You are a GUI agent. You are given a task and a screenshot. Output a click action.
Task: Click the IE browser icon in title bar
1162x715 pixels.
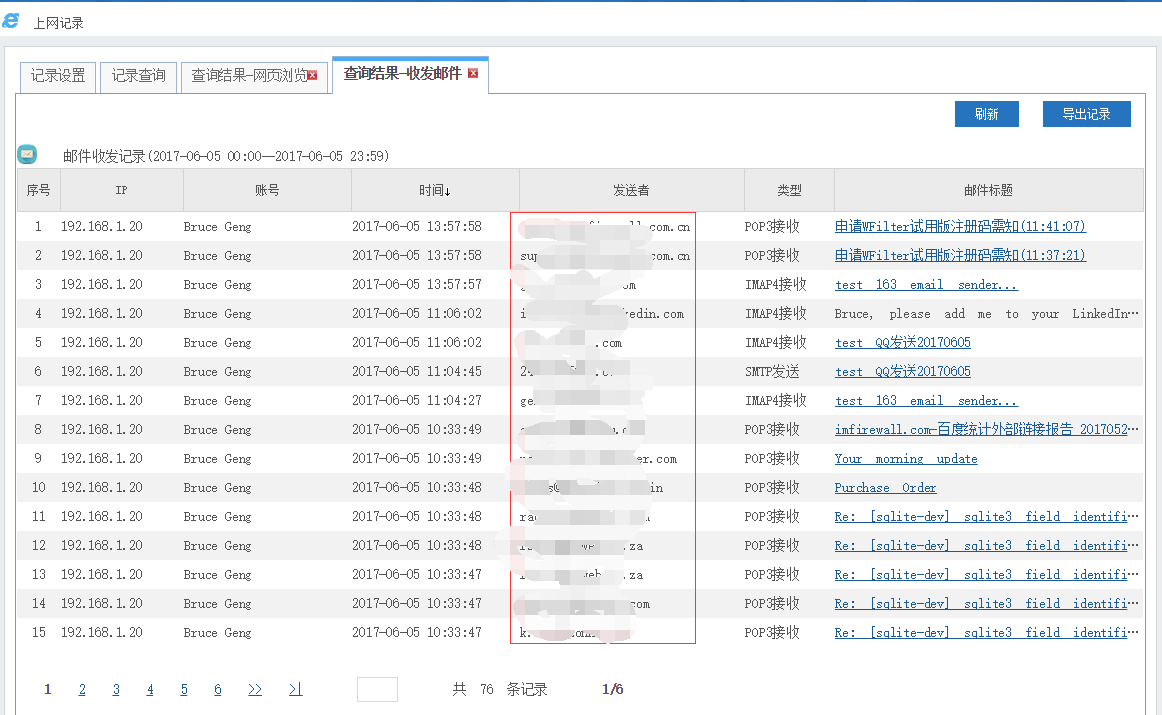pos(11,21)
